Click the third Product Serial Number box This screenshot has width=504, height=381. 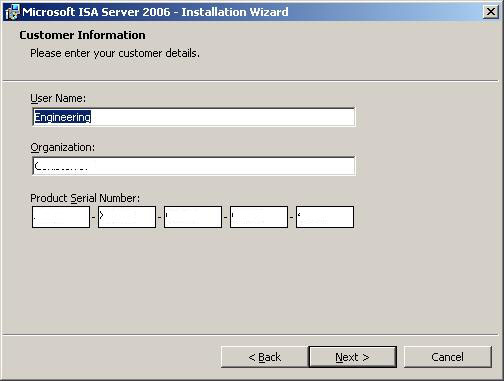(193, 217)
